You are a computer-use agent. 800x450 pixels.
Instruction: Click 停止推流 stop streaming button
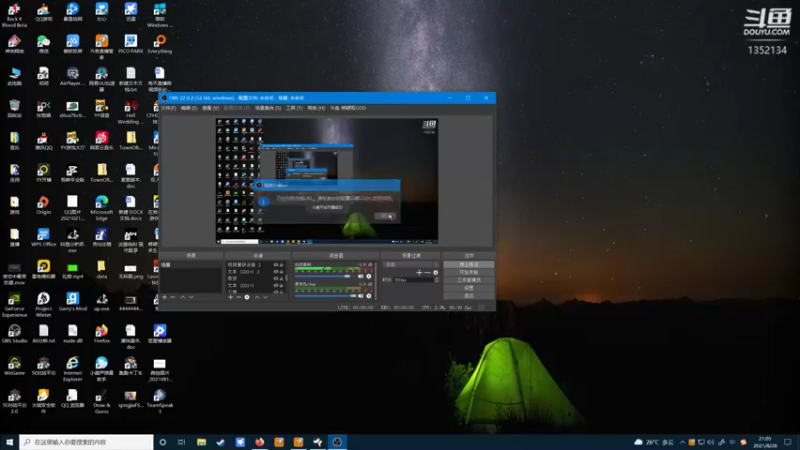click(468, 265)
